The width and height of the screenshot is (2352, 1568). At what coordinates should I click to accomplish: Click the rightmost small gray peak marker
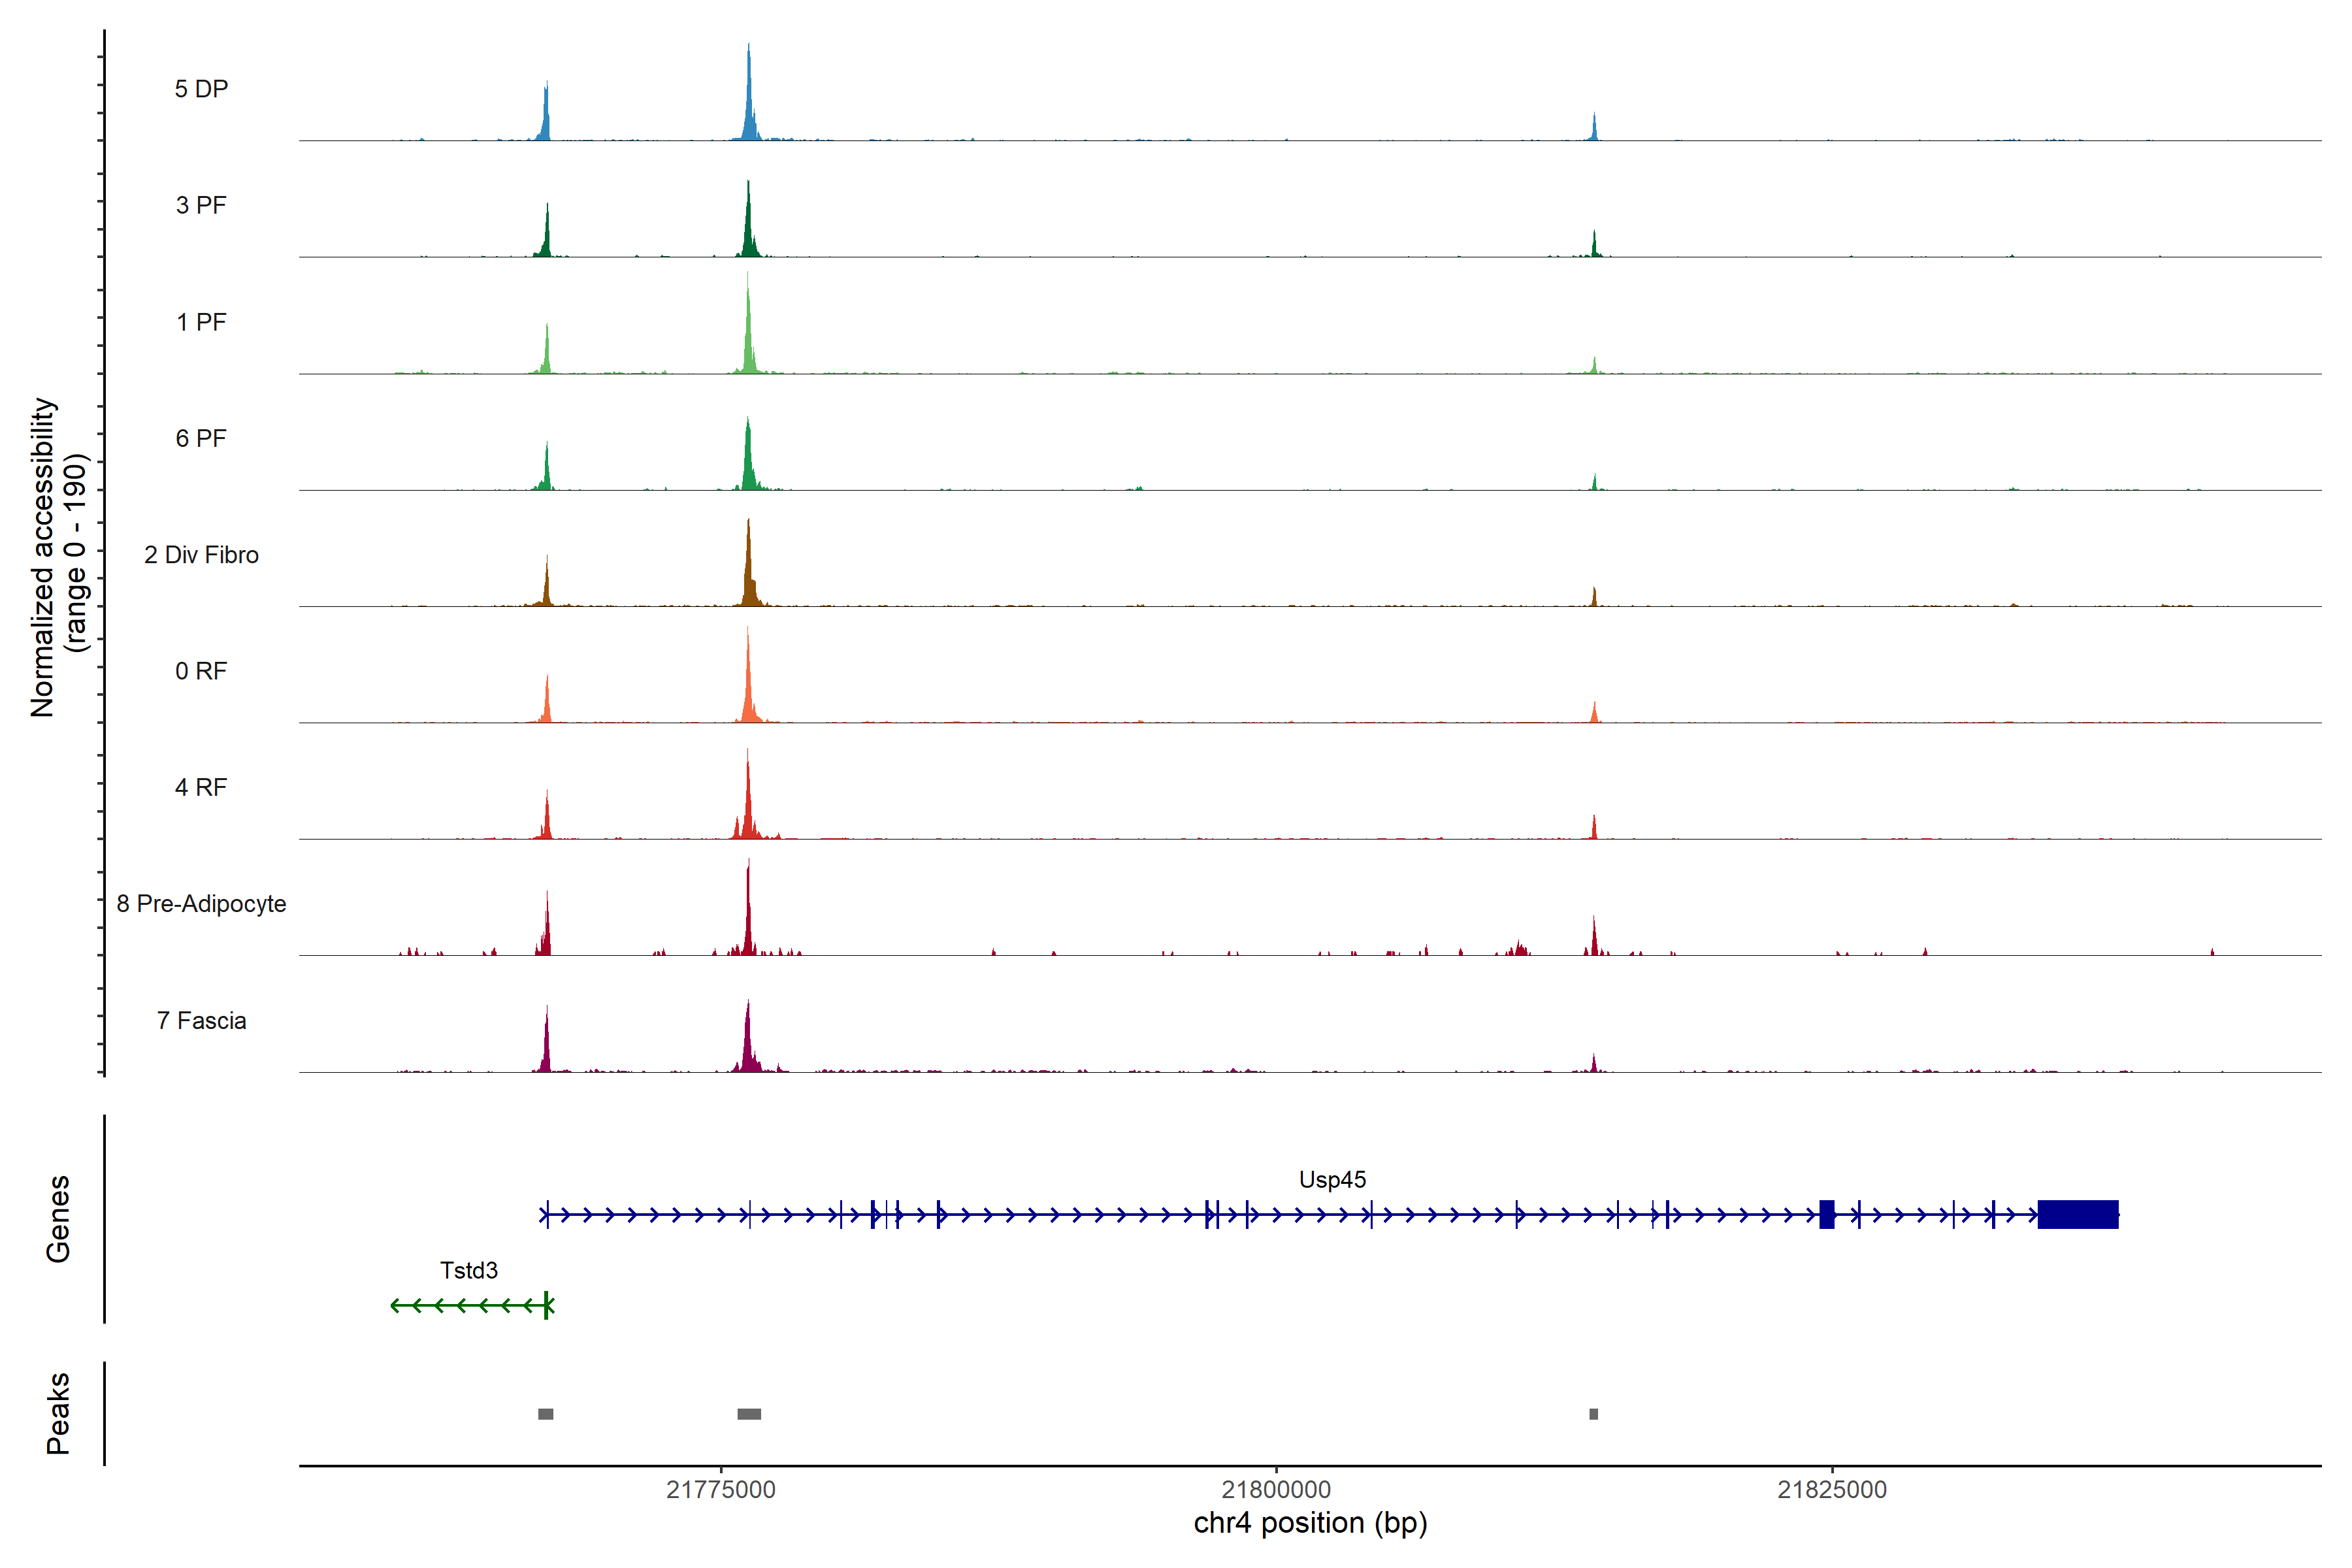tap(1593, 1414)
